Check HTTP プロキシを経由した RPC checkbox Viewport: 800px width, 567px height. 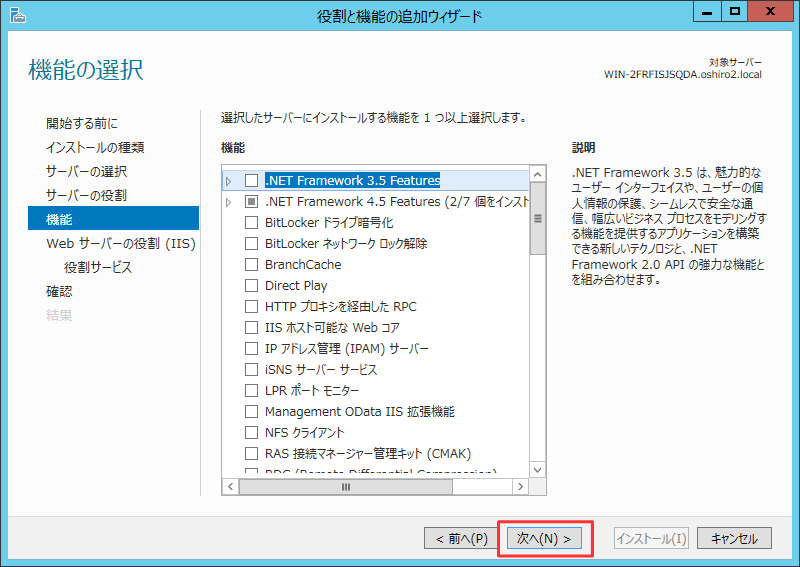pyautogui.click(x=252, y=306)
